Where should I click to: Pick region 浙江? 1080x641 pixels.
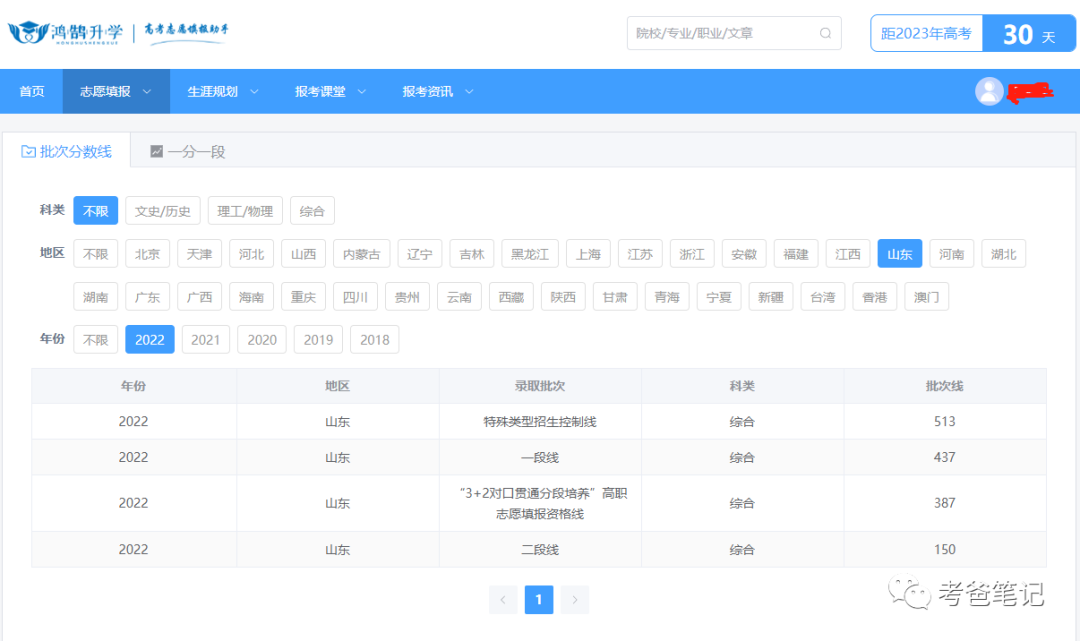(692, 254)
